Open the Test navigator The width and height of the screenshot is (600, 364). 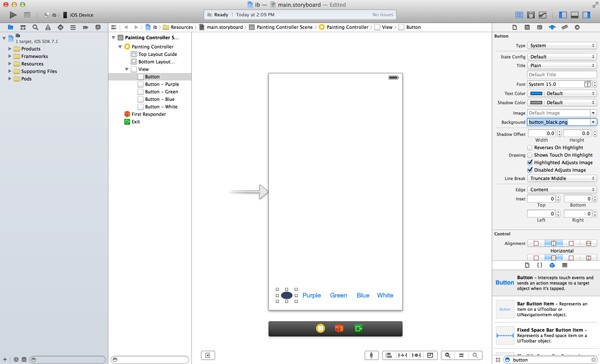coord(60,28)
